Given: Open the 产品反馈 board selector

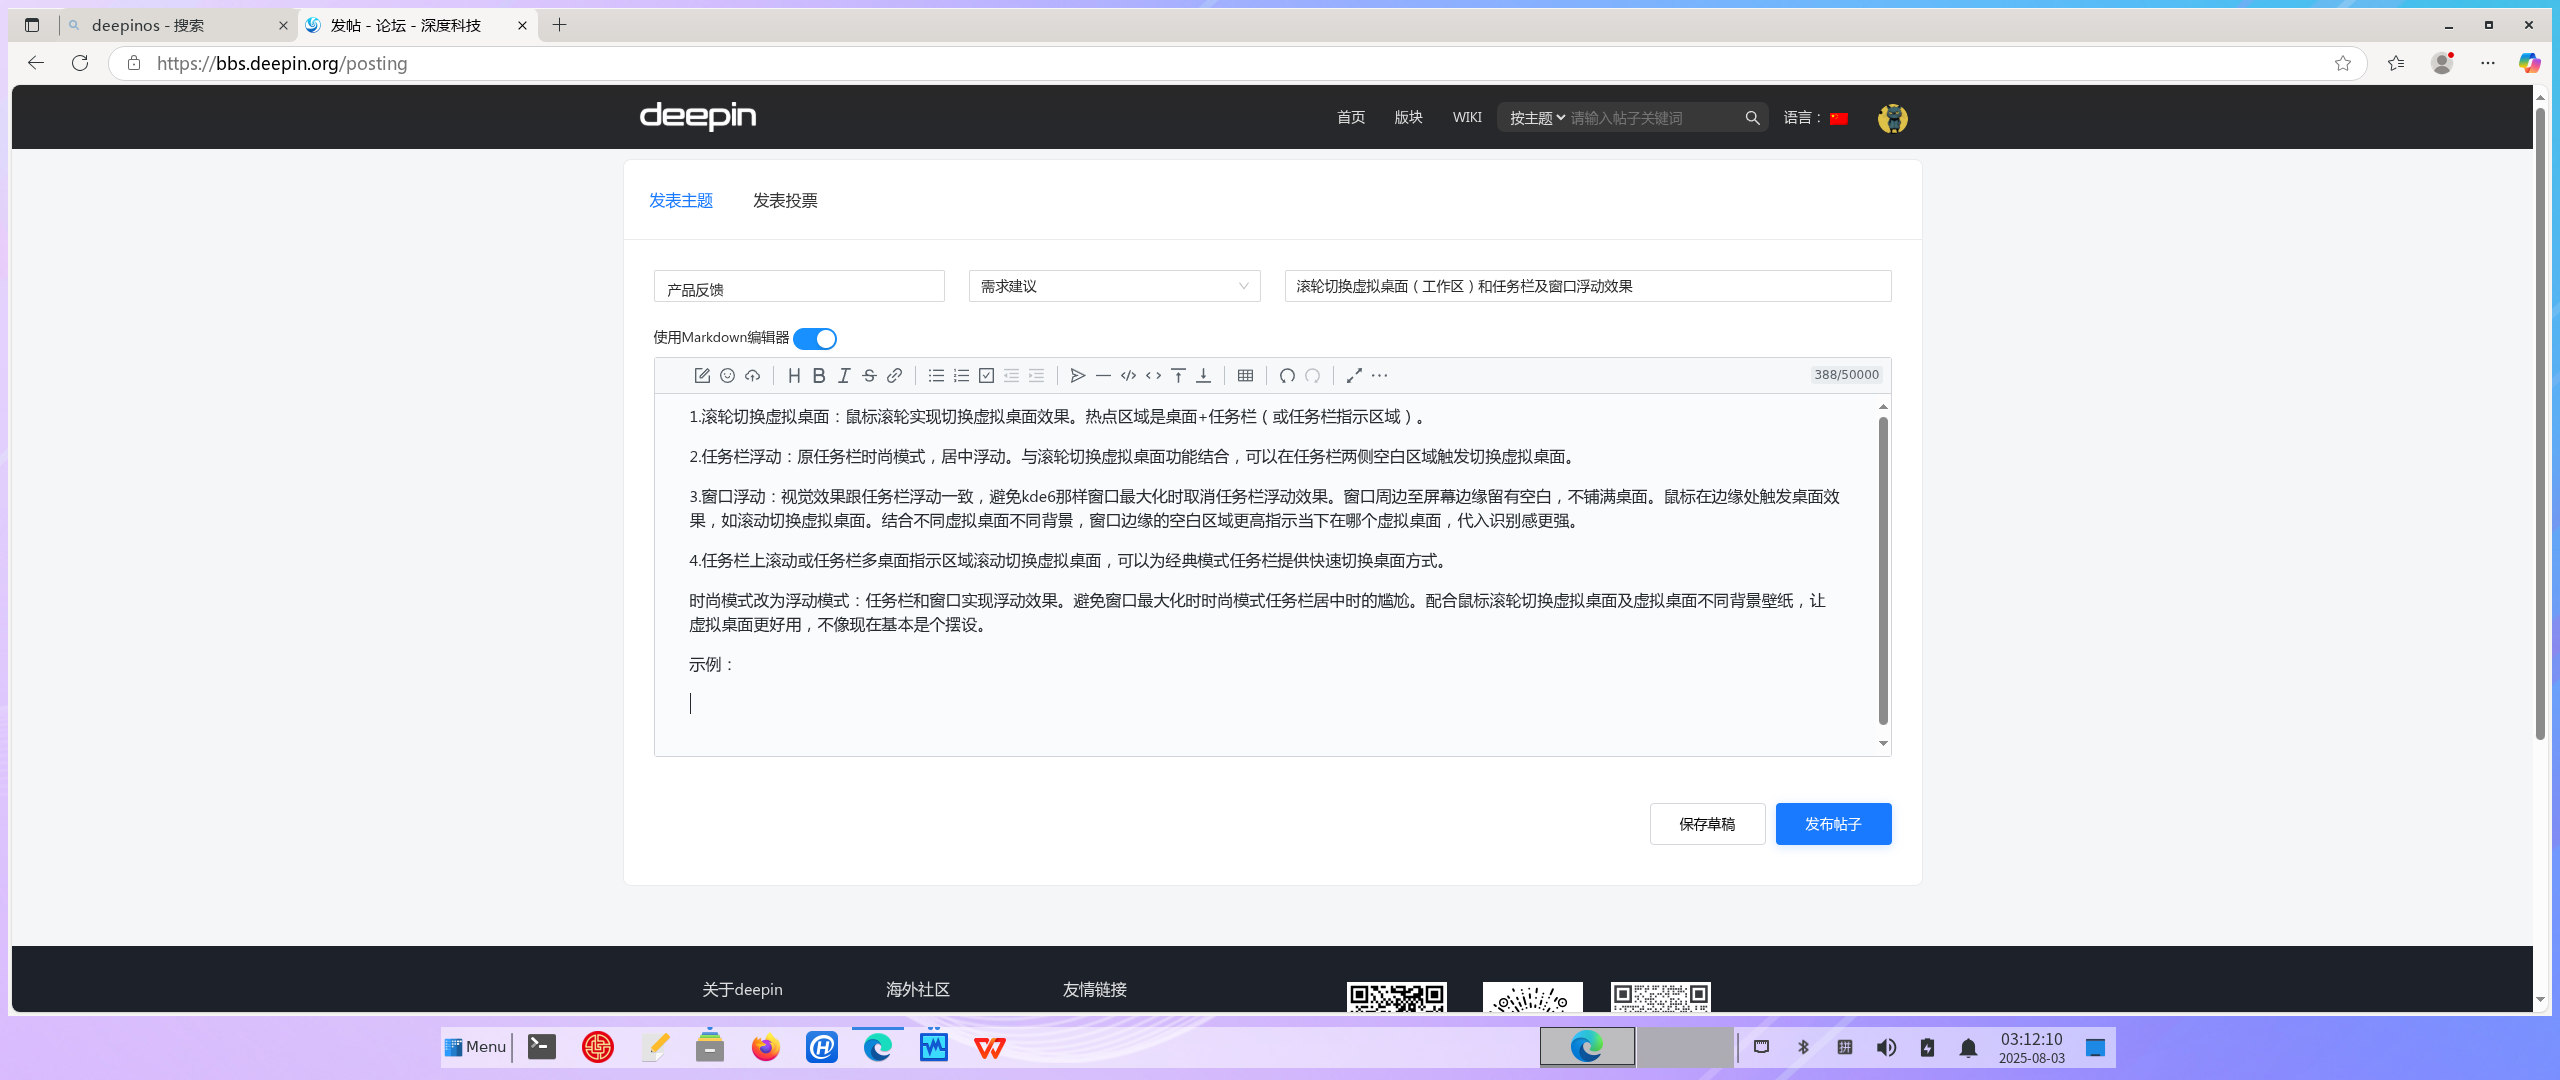Looking at the screenshot, I should 799,287.
